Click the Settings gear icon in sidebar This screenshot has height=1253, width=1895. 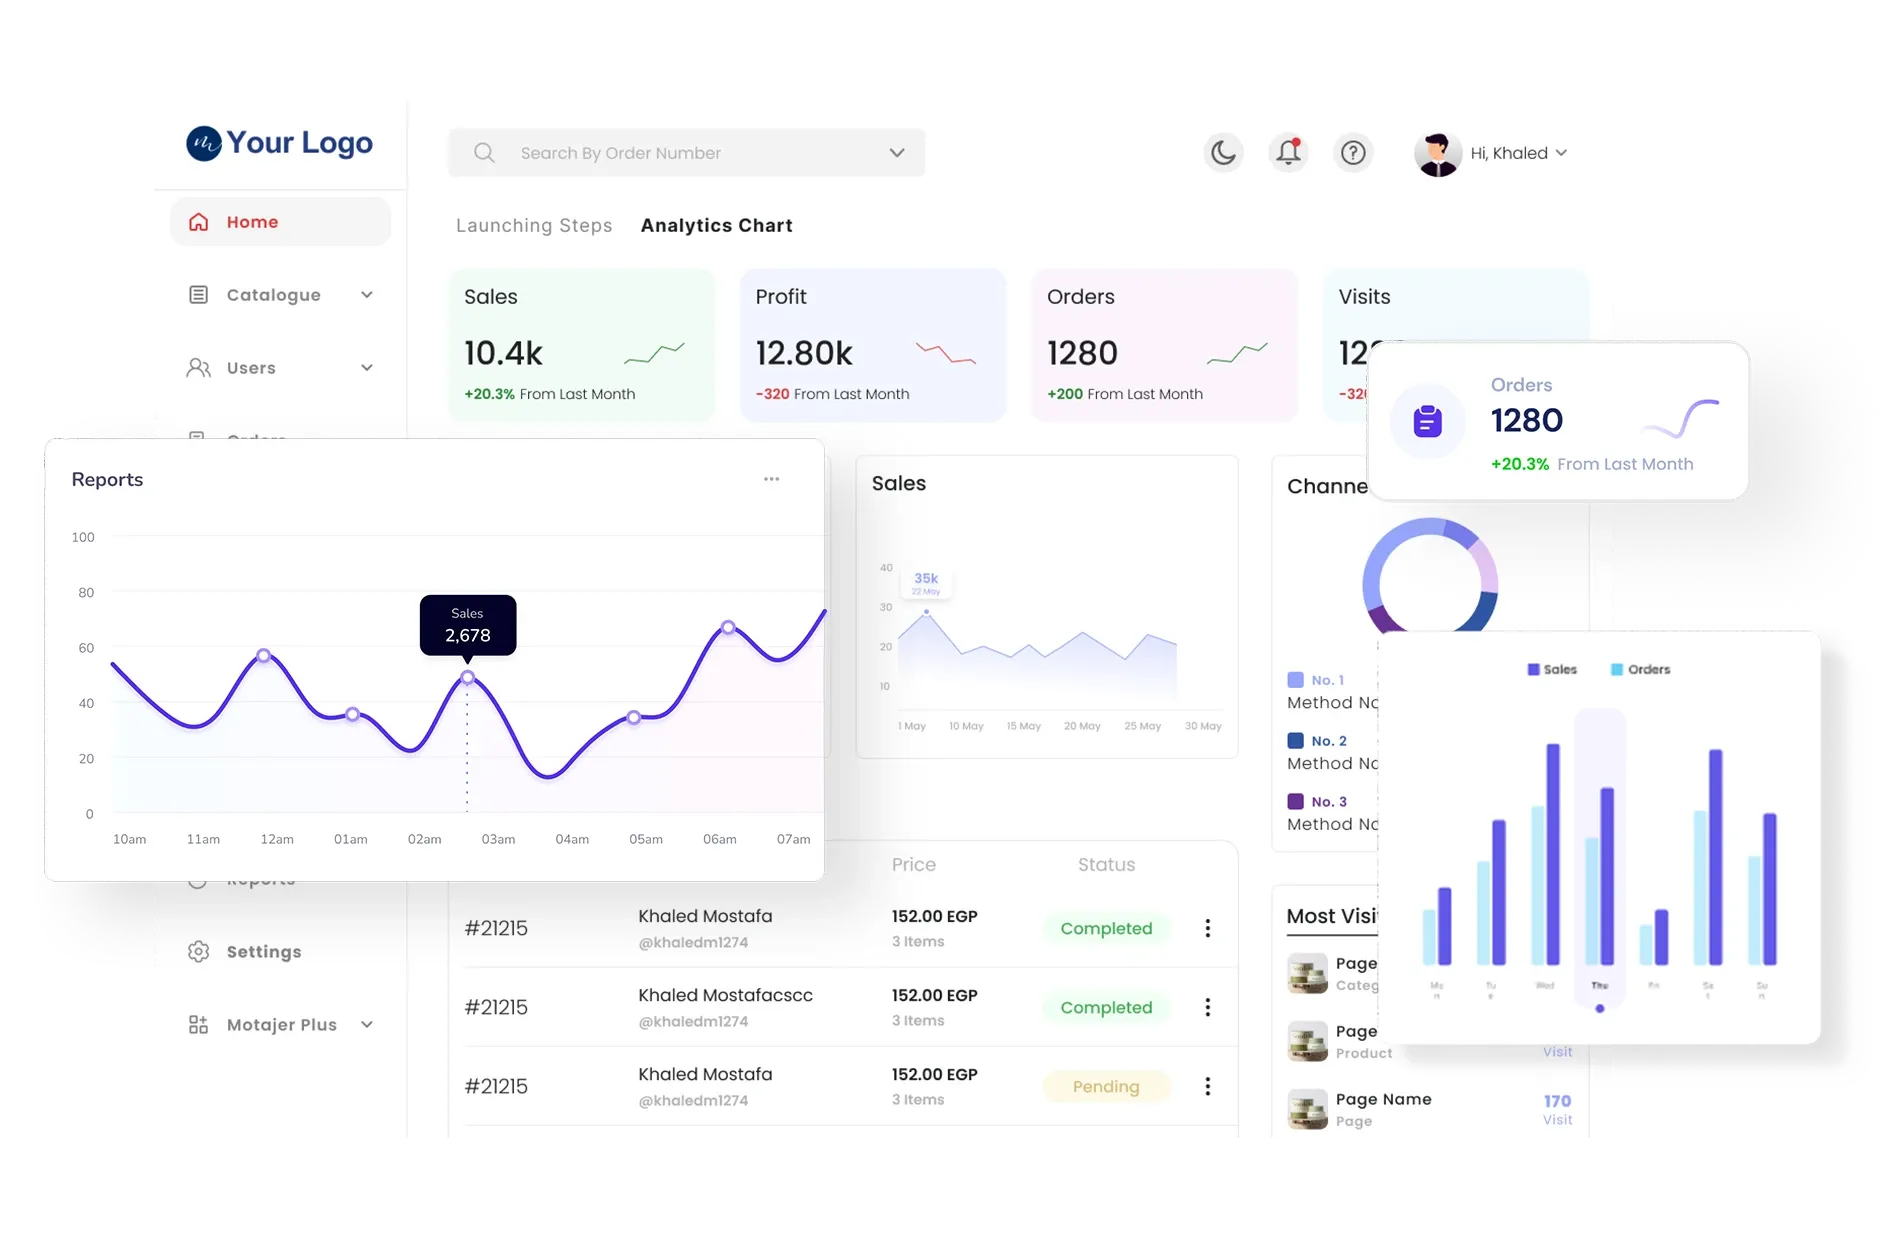(x=198, y=951)
